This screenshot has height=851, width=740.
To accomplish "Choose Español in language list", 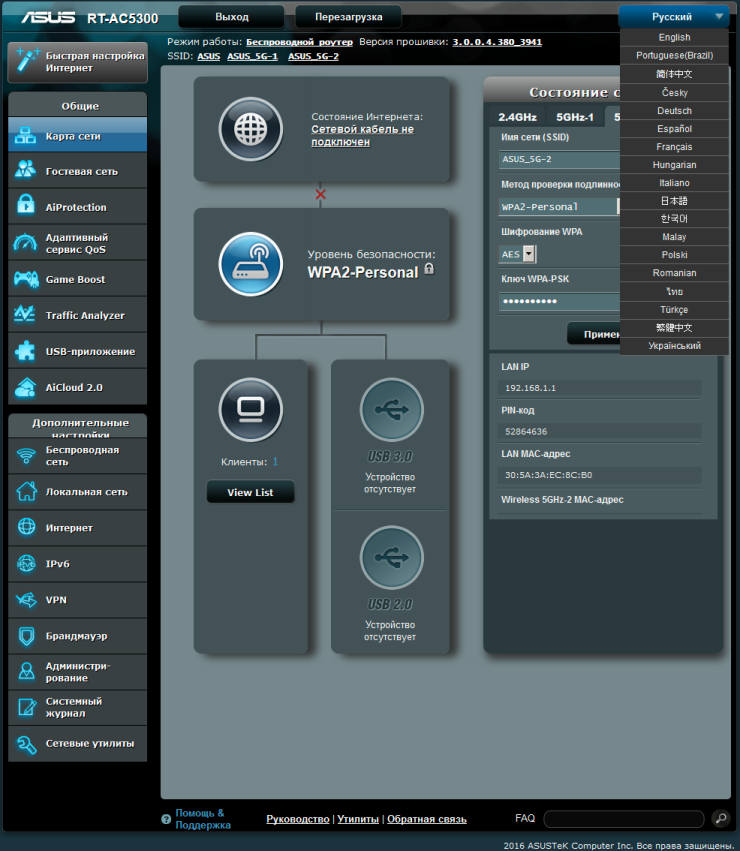I will (x=674, y=129).
